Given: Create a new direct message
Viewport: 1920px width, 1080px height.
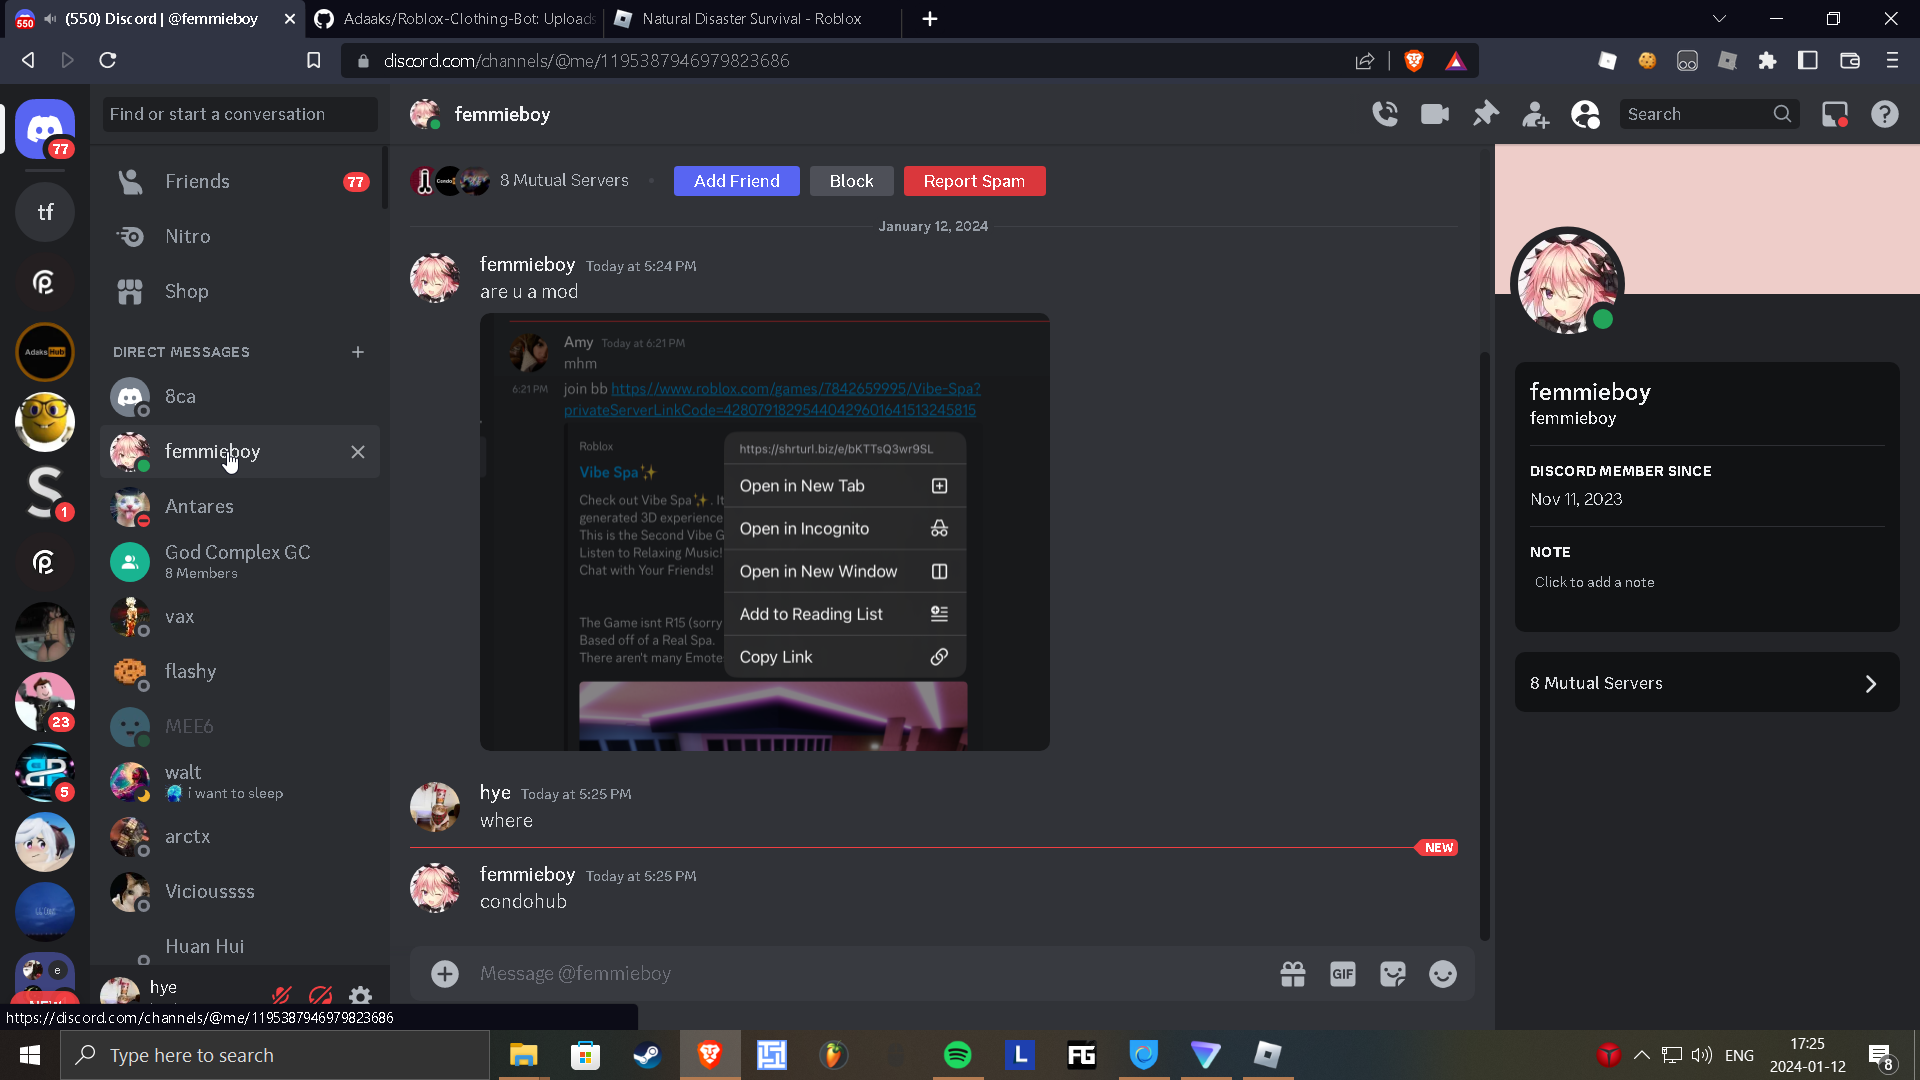Looking at the screenshot, I should click(x=358, y=352).
